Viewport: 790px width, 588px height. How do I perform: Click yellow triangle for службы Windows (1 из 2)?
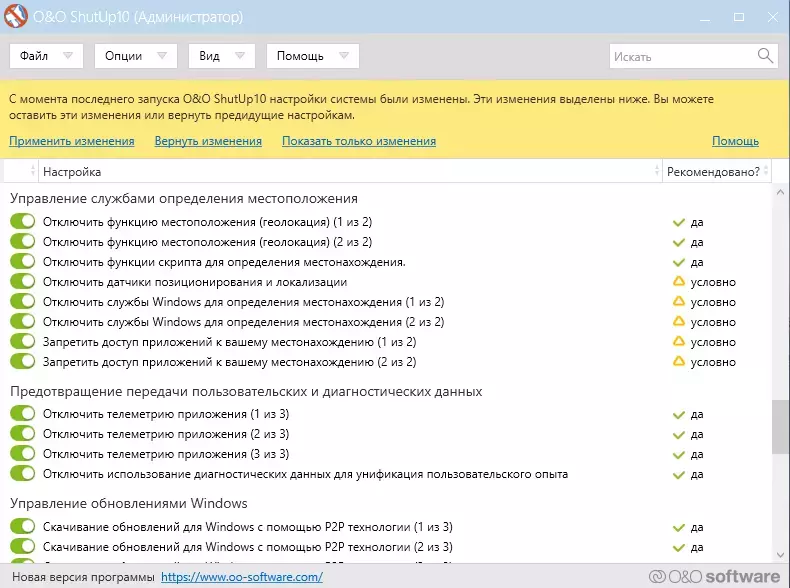click(x=679, y=301)
